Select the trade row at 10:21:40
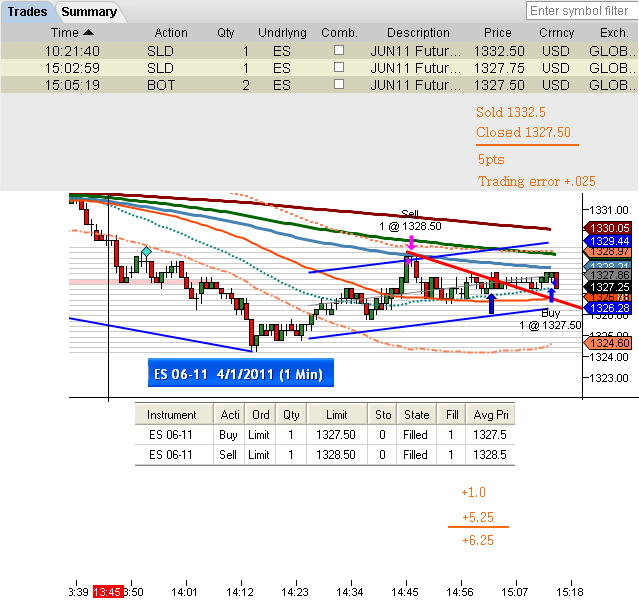Image resolution: width=639 pixels, height=604 pixels. coord(319,51)
